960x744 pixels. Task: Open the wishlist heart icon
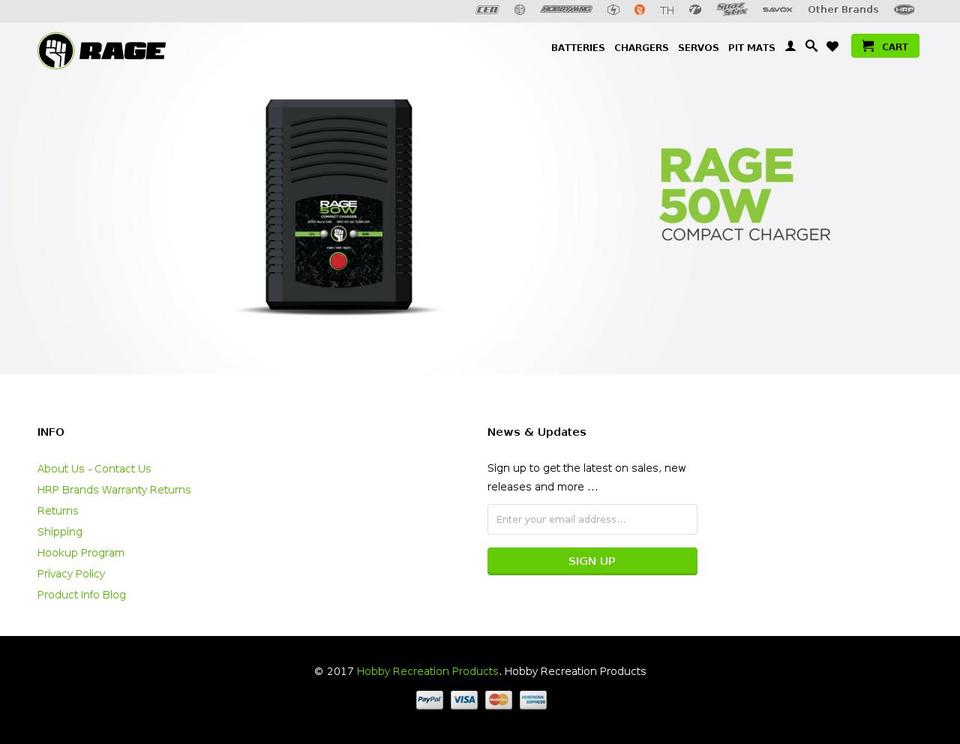[x=833, y=46]
